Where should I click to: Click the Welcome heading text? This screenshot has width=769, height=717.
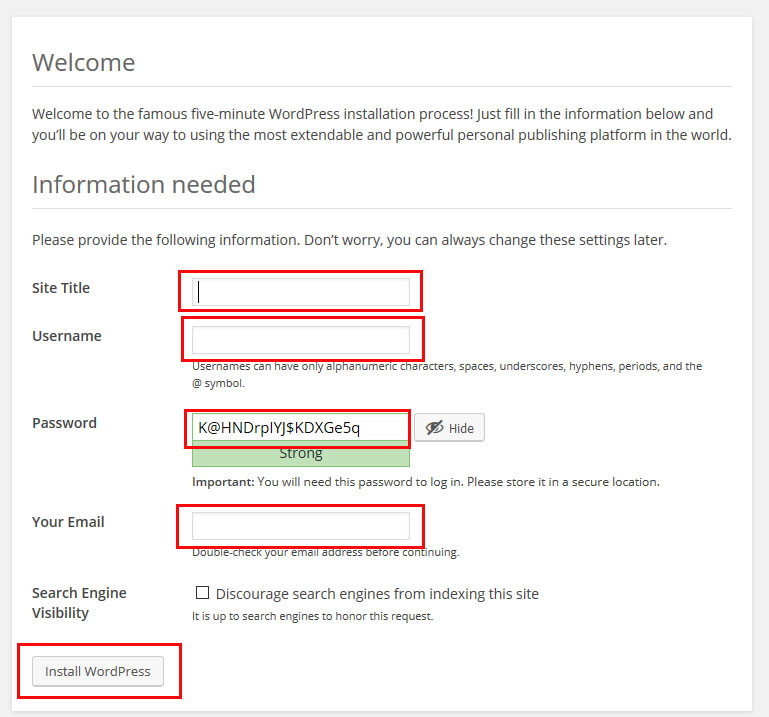83,63
